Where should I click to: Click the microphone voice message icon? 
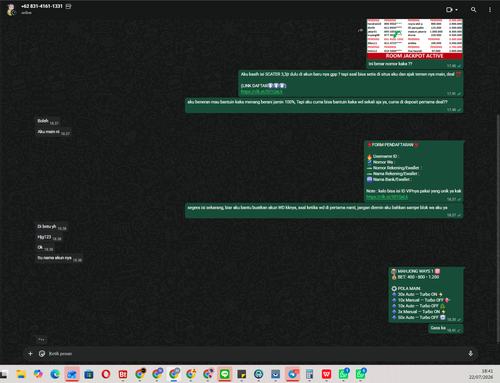coord(470,353)
